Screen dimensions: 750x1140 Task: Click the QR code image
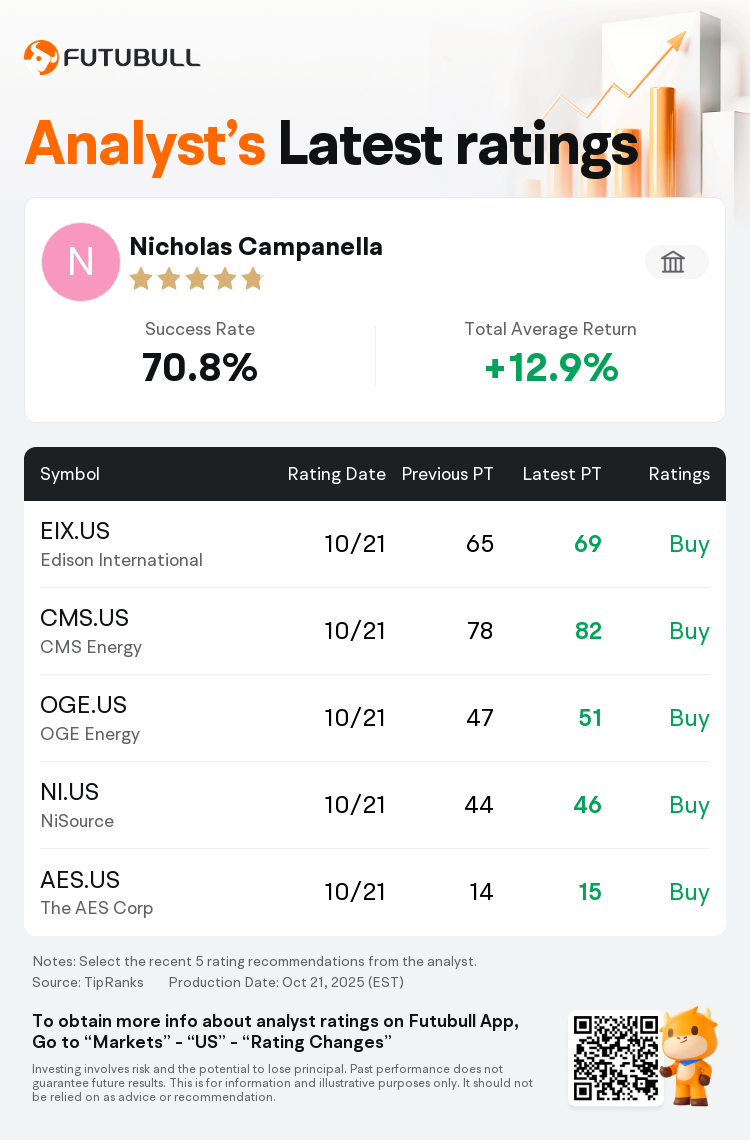pyautogui.click(x=616, y=1058)
